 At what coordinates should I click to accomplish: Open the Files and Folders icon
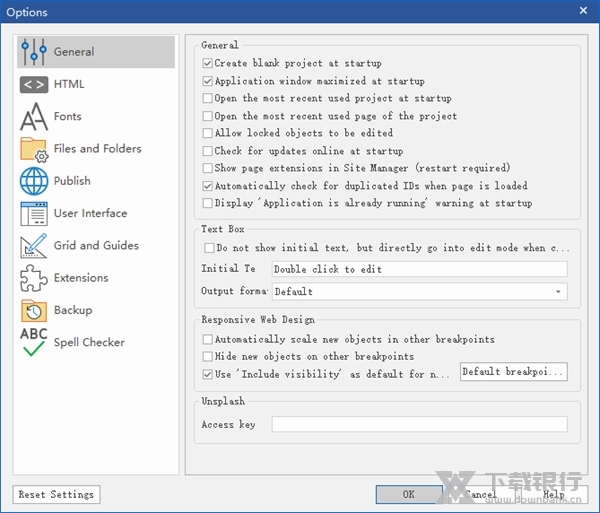click(x=34, y=149)
